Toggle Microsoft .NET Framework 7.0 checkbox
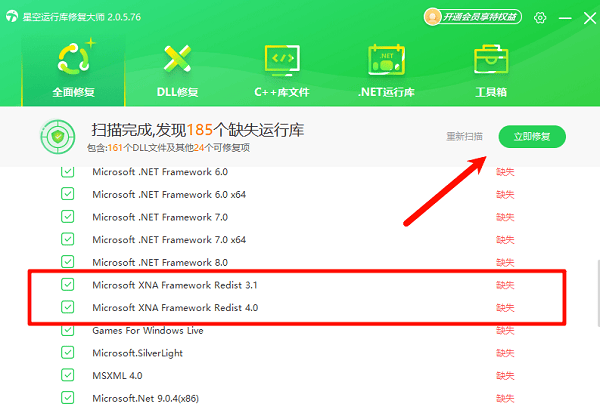The width and height of the screenshot is (600, 413). 68,217
